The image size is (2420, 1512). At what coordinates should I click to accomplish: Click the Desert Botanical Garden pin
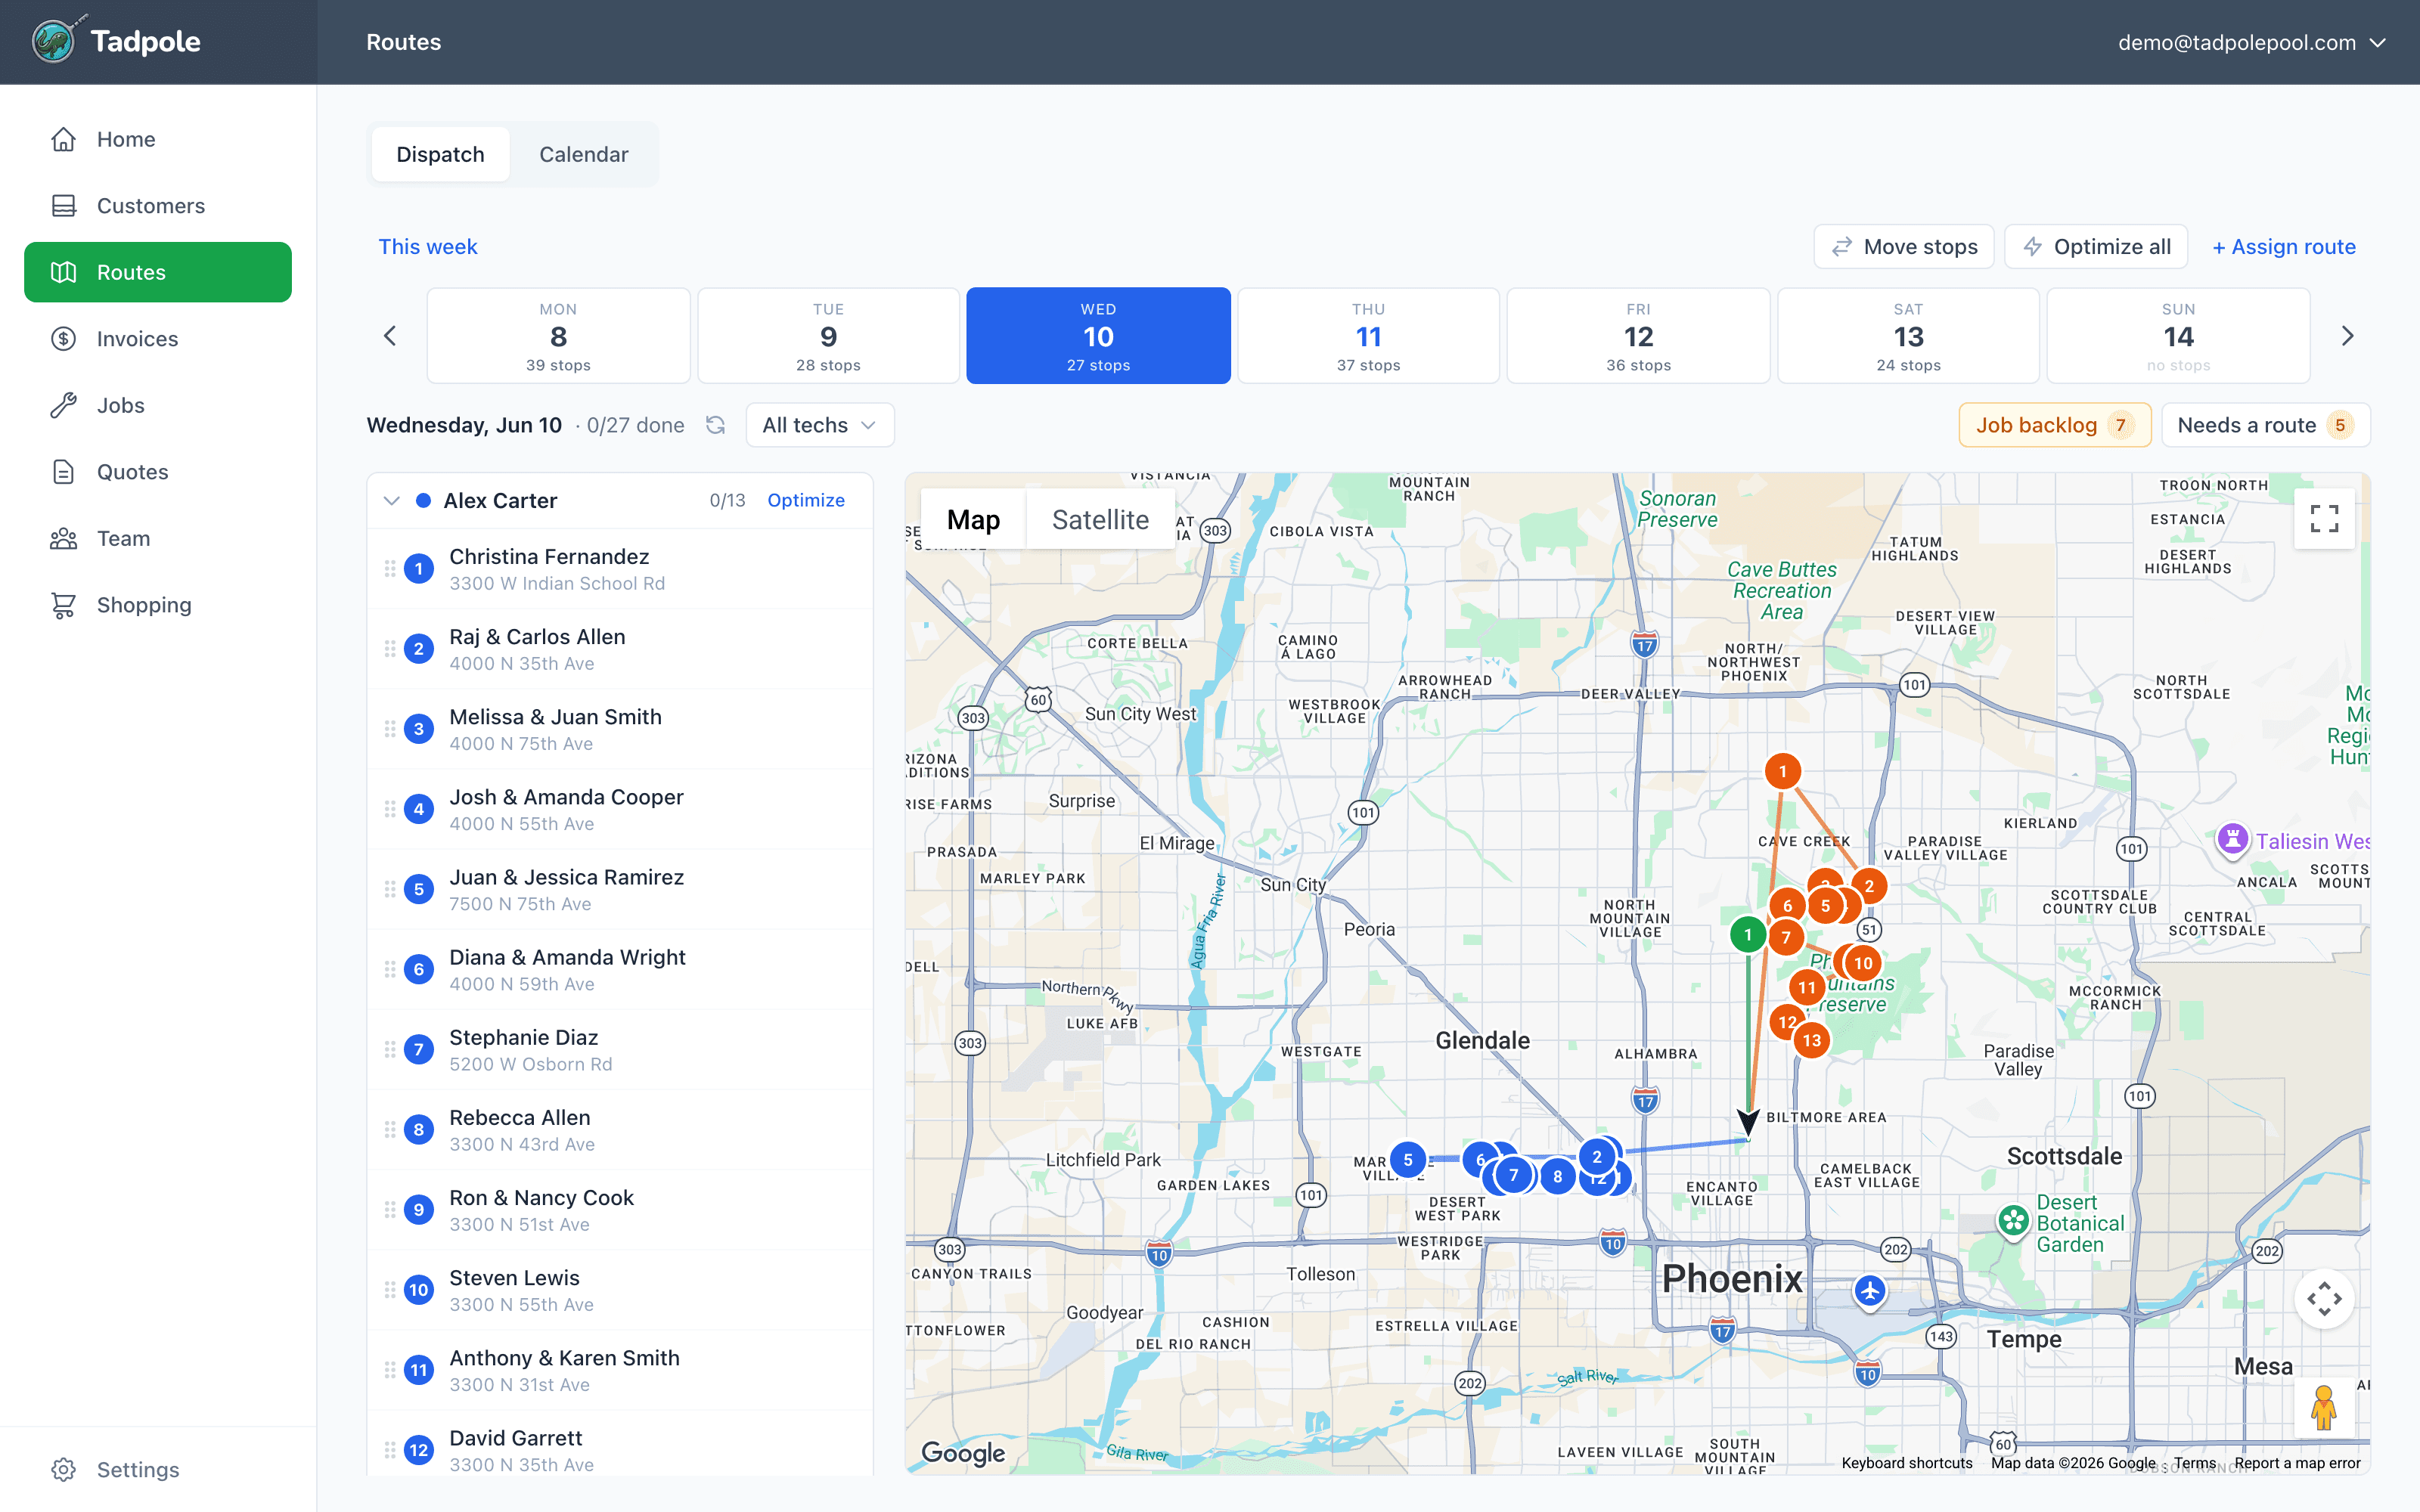coord(2013,1221)
